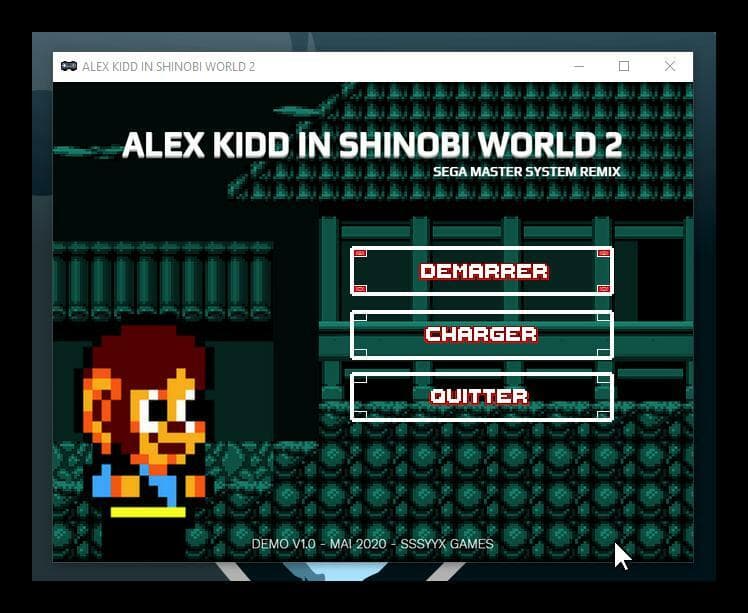Maximize the Alex Kidd game window
Image resolution: width=748 pixels, height=613 pixels.
(x=624, y=66)
